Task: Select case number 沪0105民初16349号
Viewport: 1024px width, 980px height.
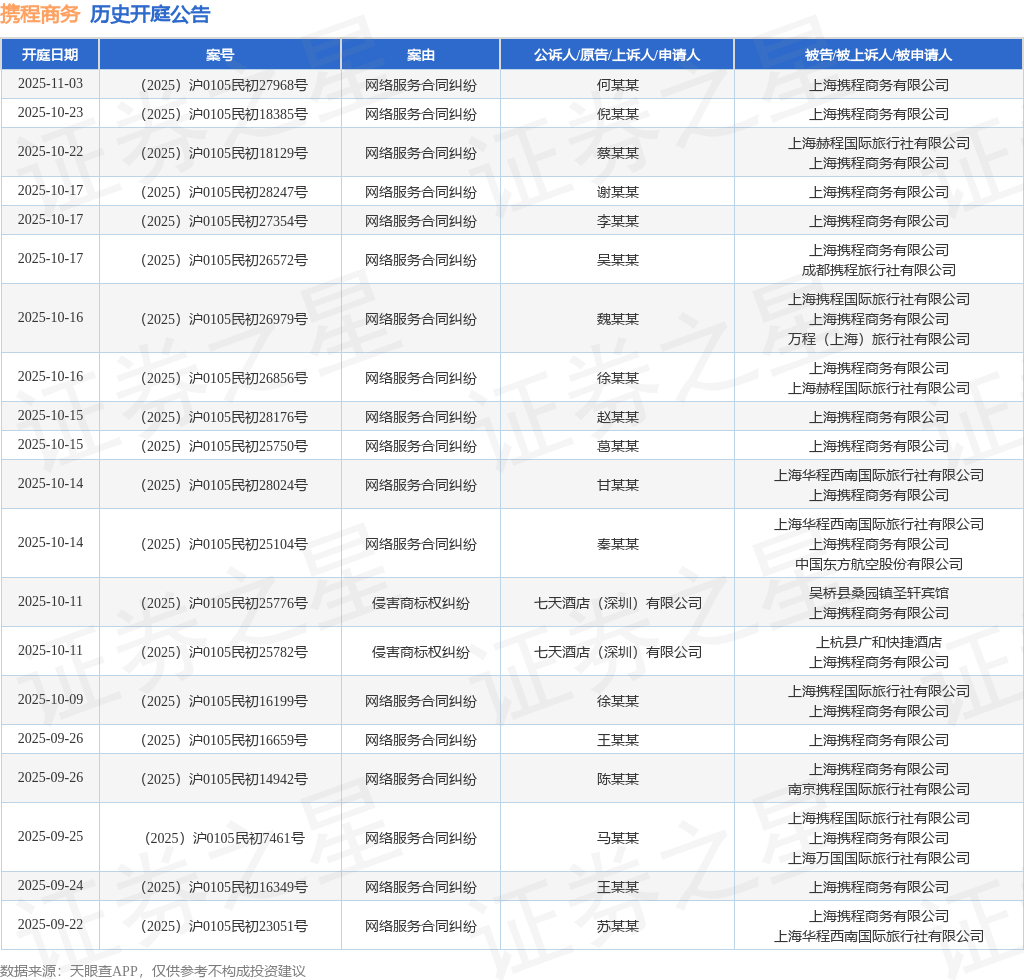Action: tap(224, 887)
